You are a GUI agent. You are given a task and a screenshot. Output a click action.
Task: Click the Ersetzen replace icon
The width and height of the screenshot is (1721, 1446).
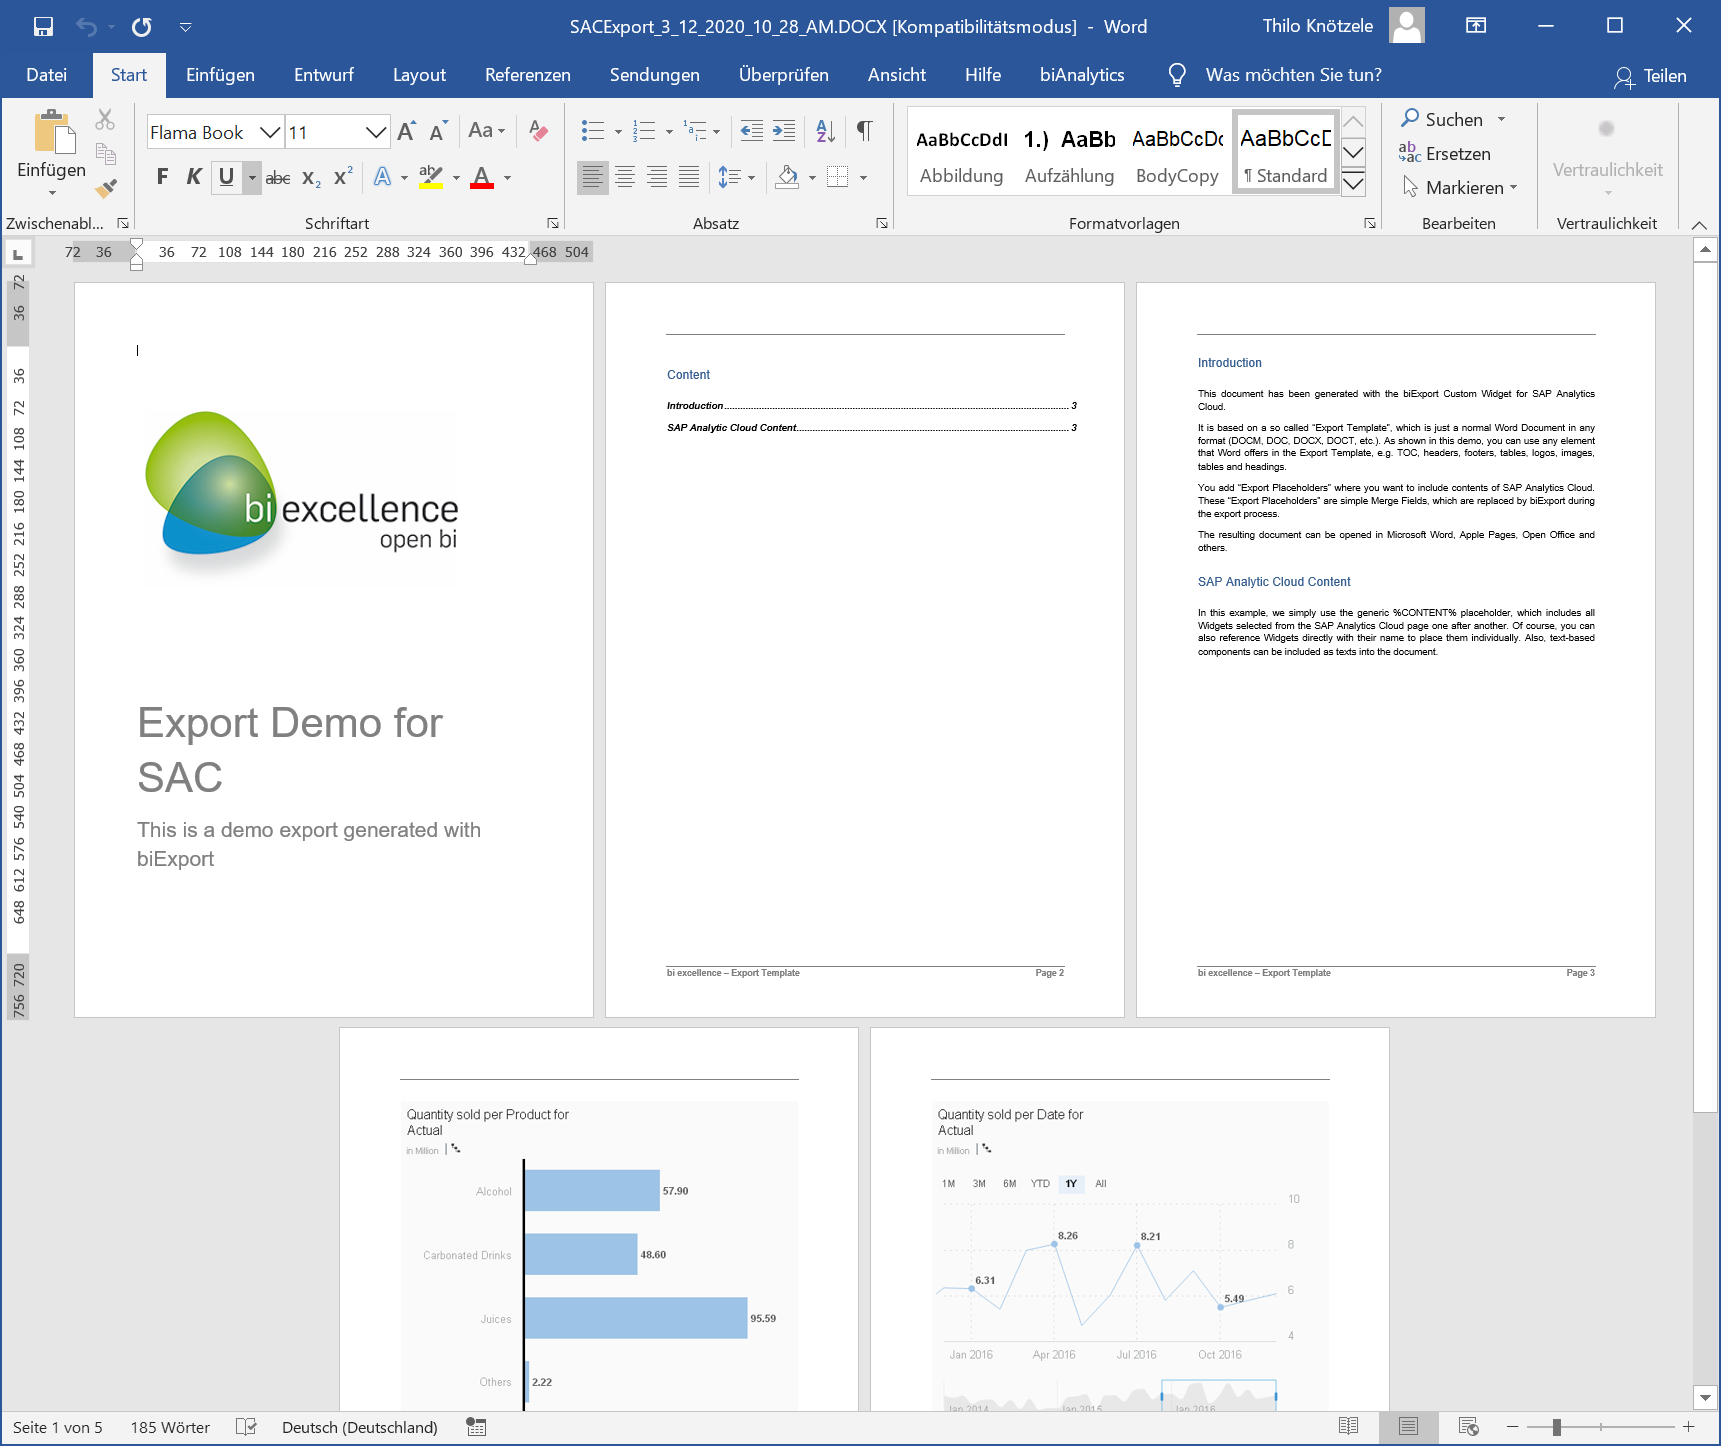[1410, 153]
